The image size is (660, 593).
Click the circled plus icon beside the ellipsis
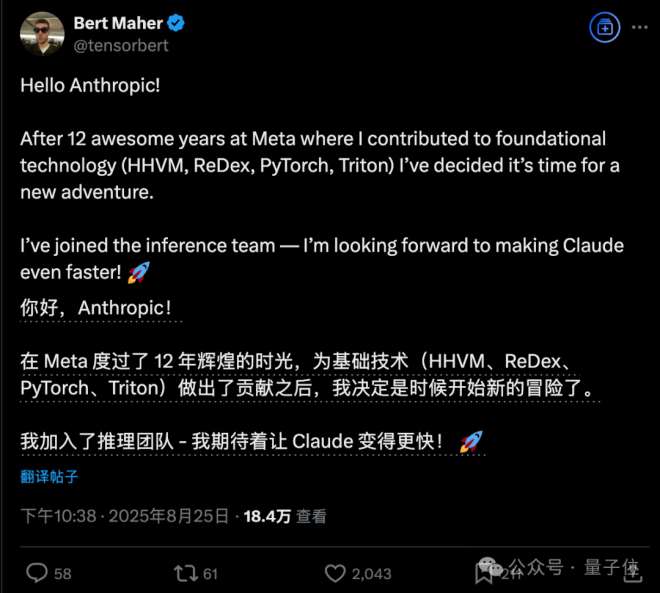(x=604, y=28)
